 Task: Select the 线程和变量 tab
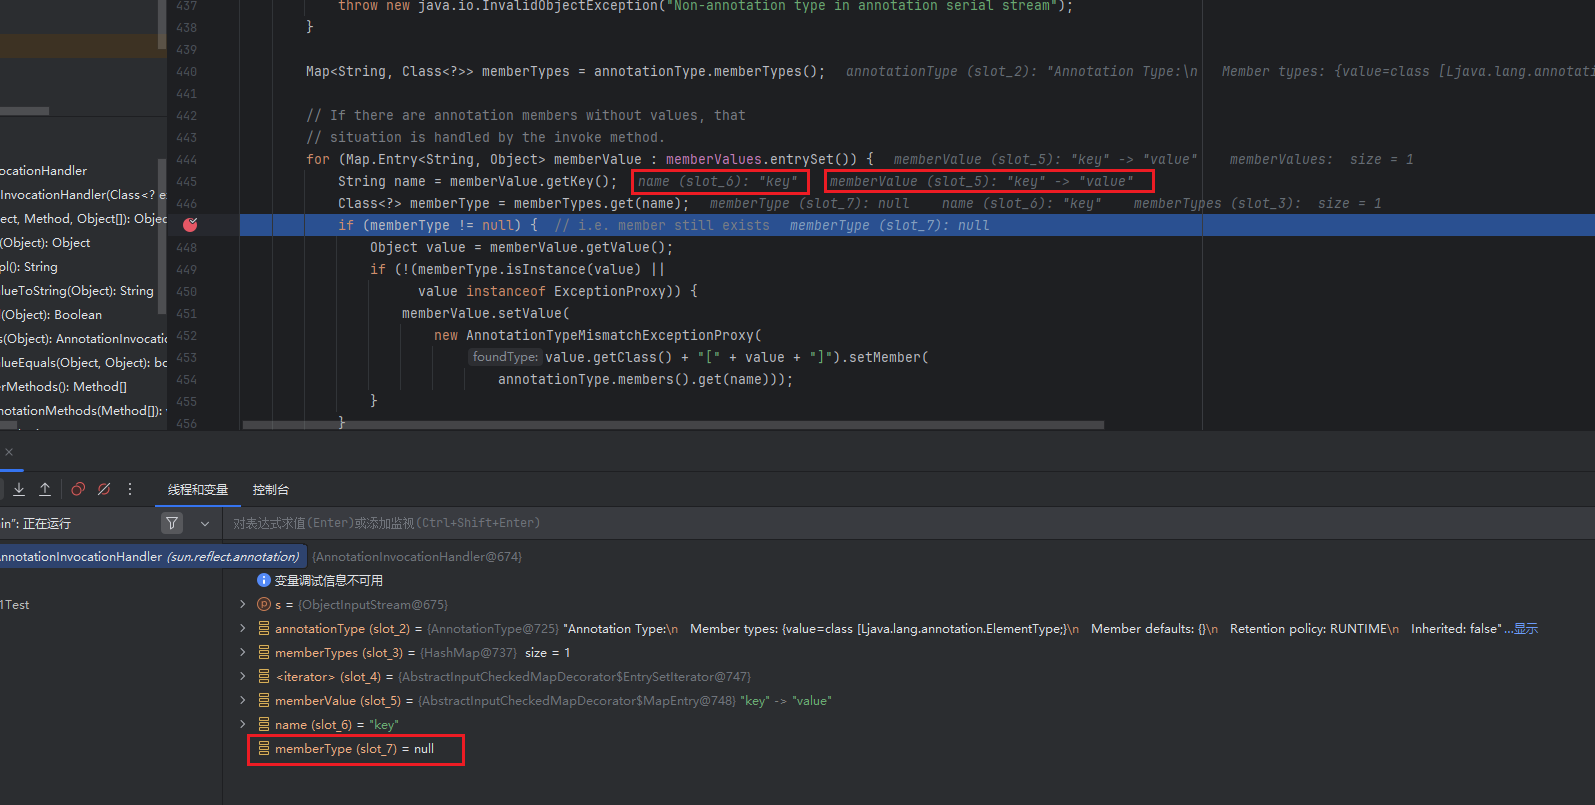pyautogui.click(x=198, y=490)
